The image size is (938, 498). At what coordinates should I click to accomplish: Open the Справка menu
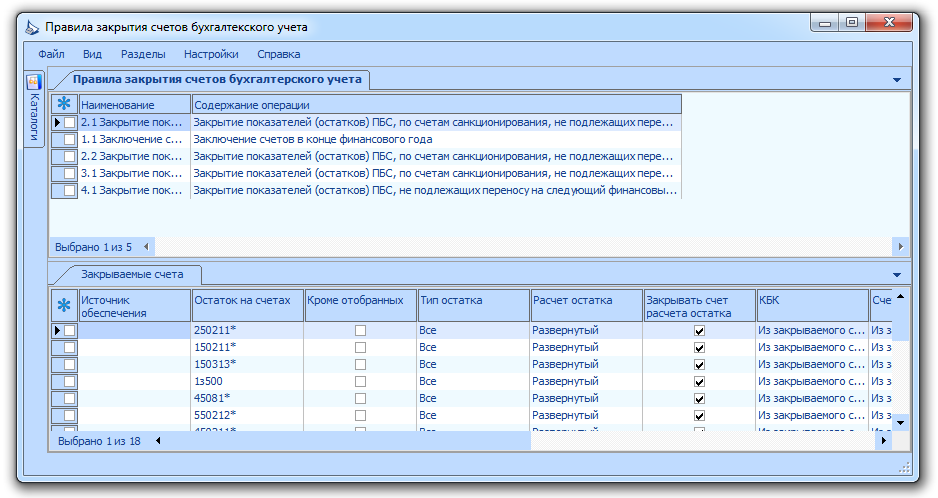279,54
